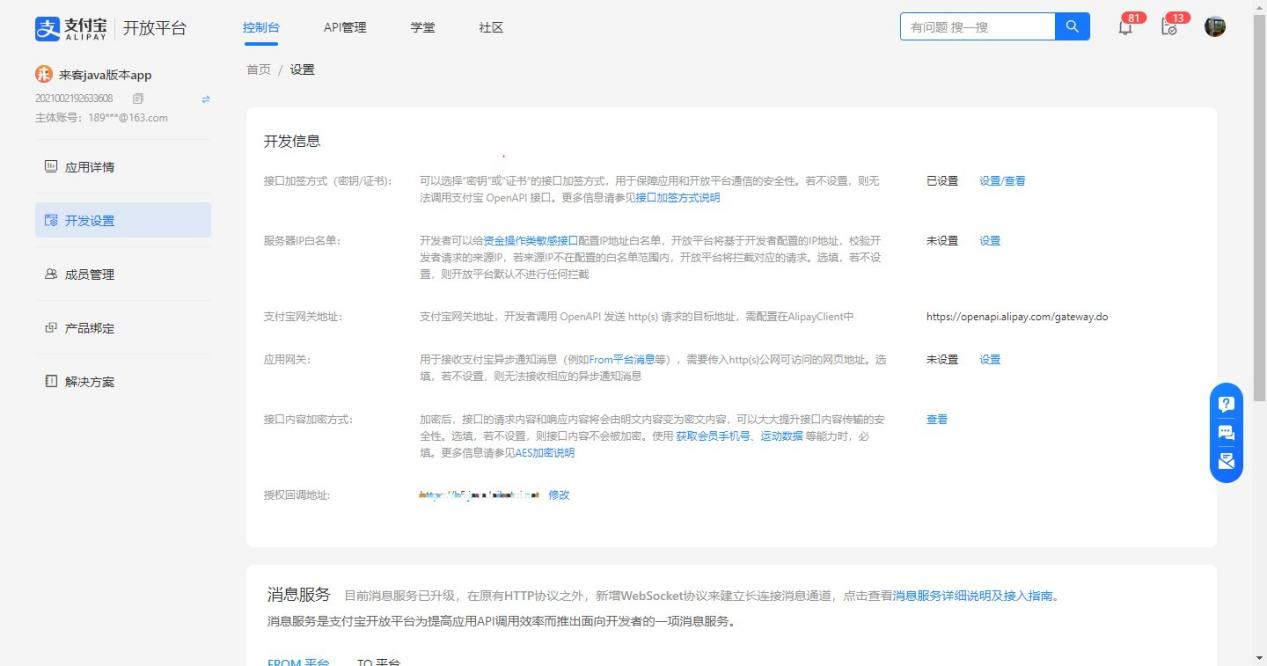Select 解决方案 in the sidebar

point(123,382)
